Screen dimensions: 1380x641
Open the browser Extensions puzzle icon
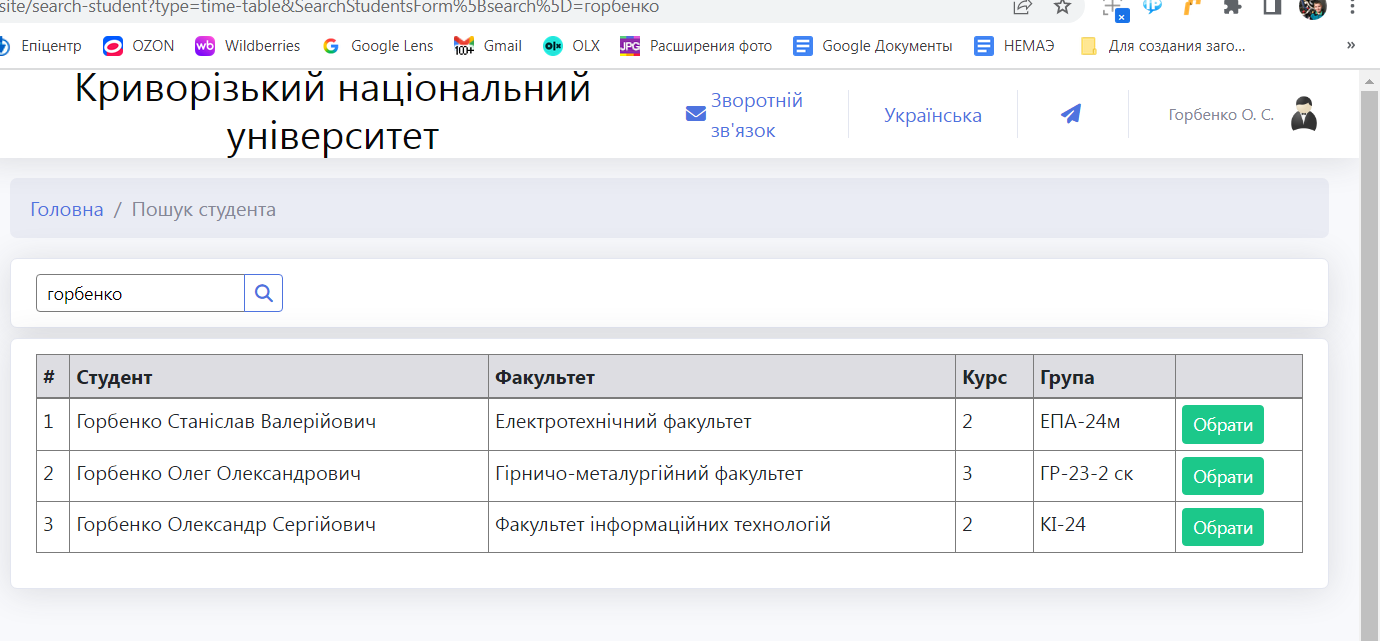[1232, 7]
